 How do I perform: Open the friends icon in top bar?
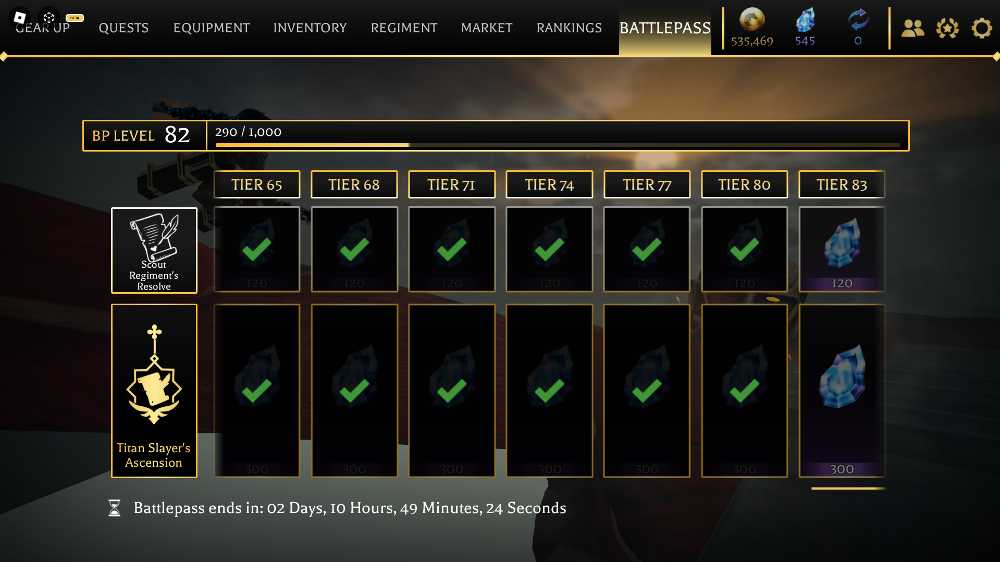pos(913,28)
